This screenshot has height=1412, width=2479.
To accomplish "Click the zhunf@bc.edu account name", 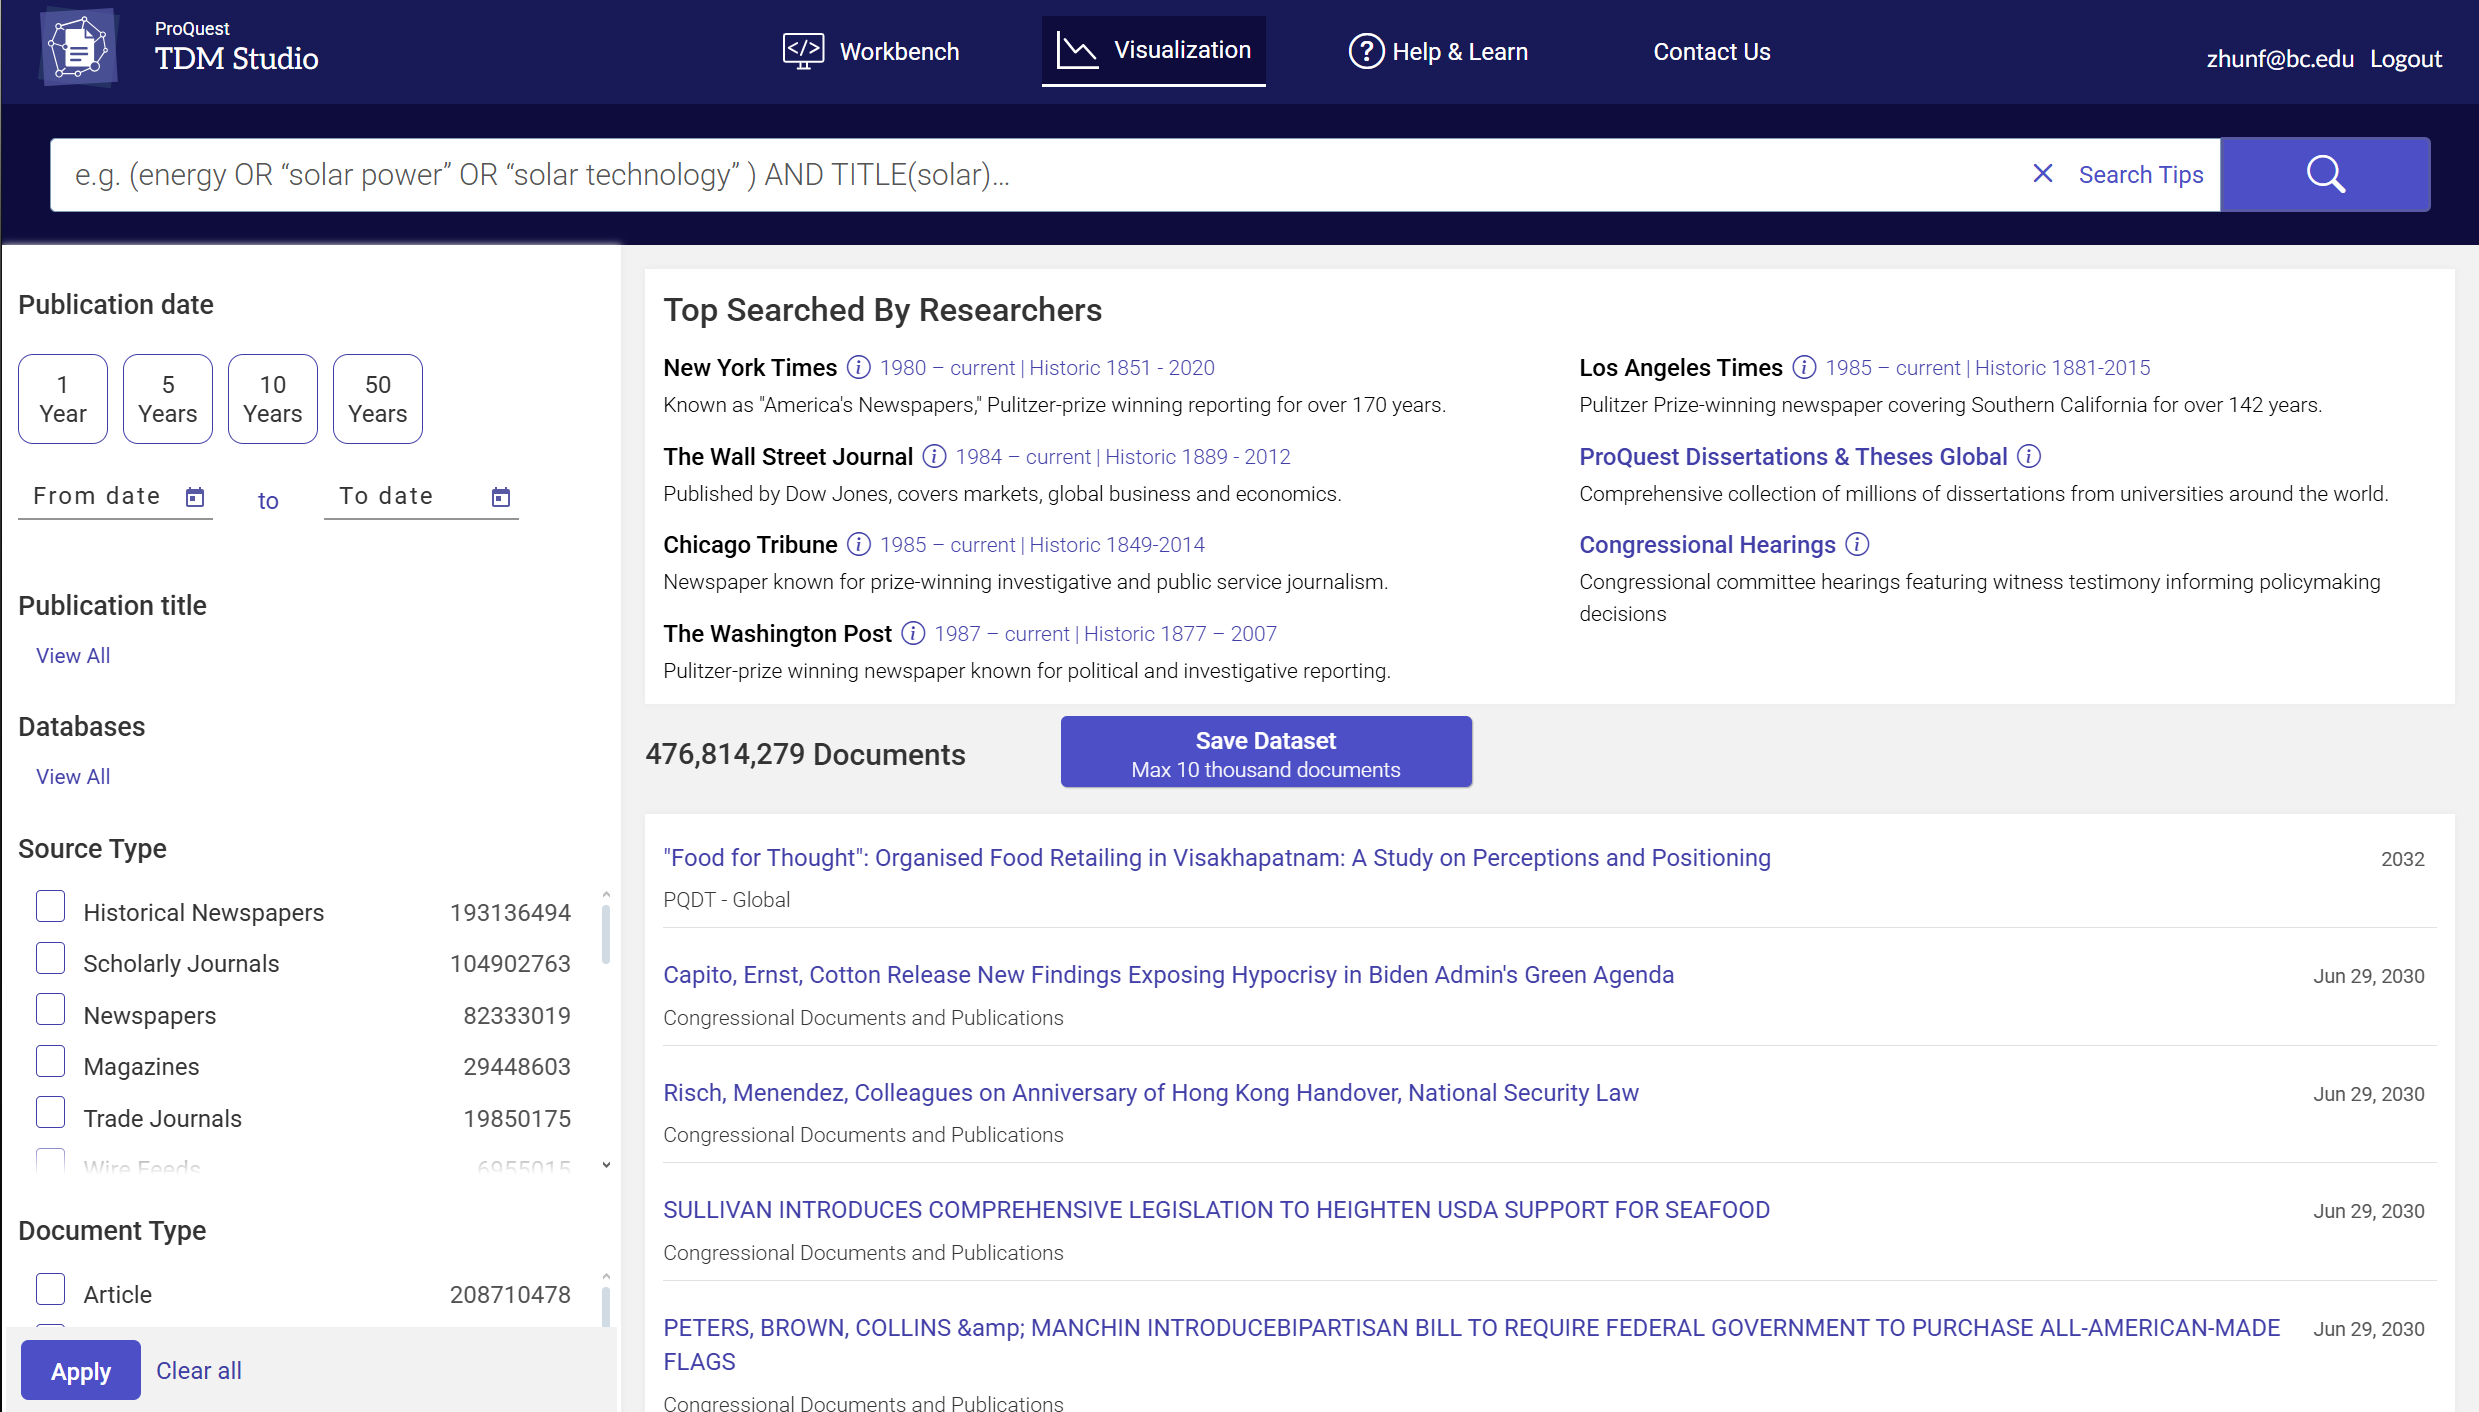I will [2280, 59].
